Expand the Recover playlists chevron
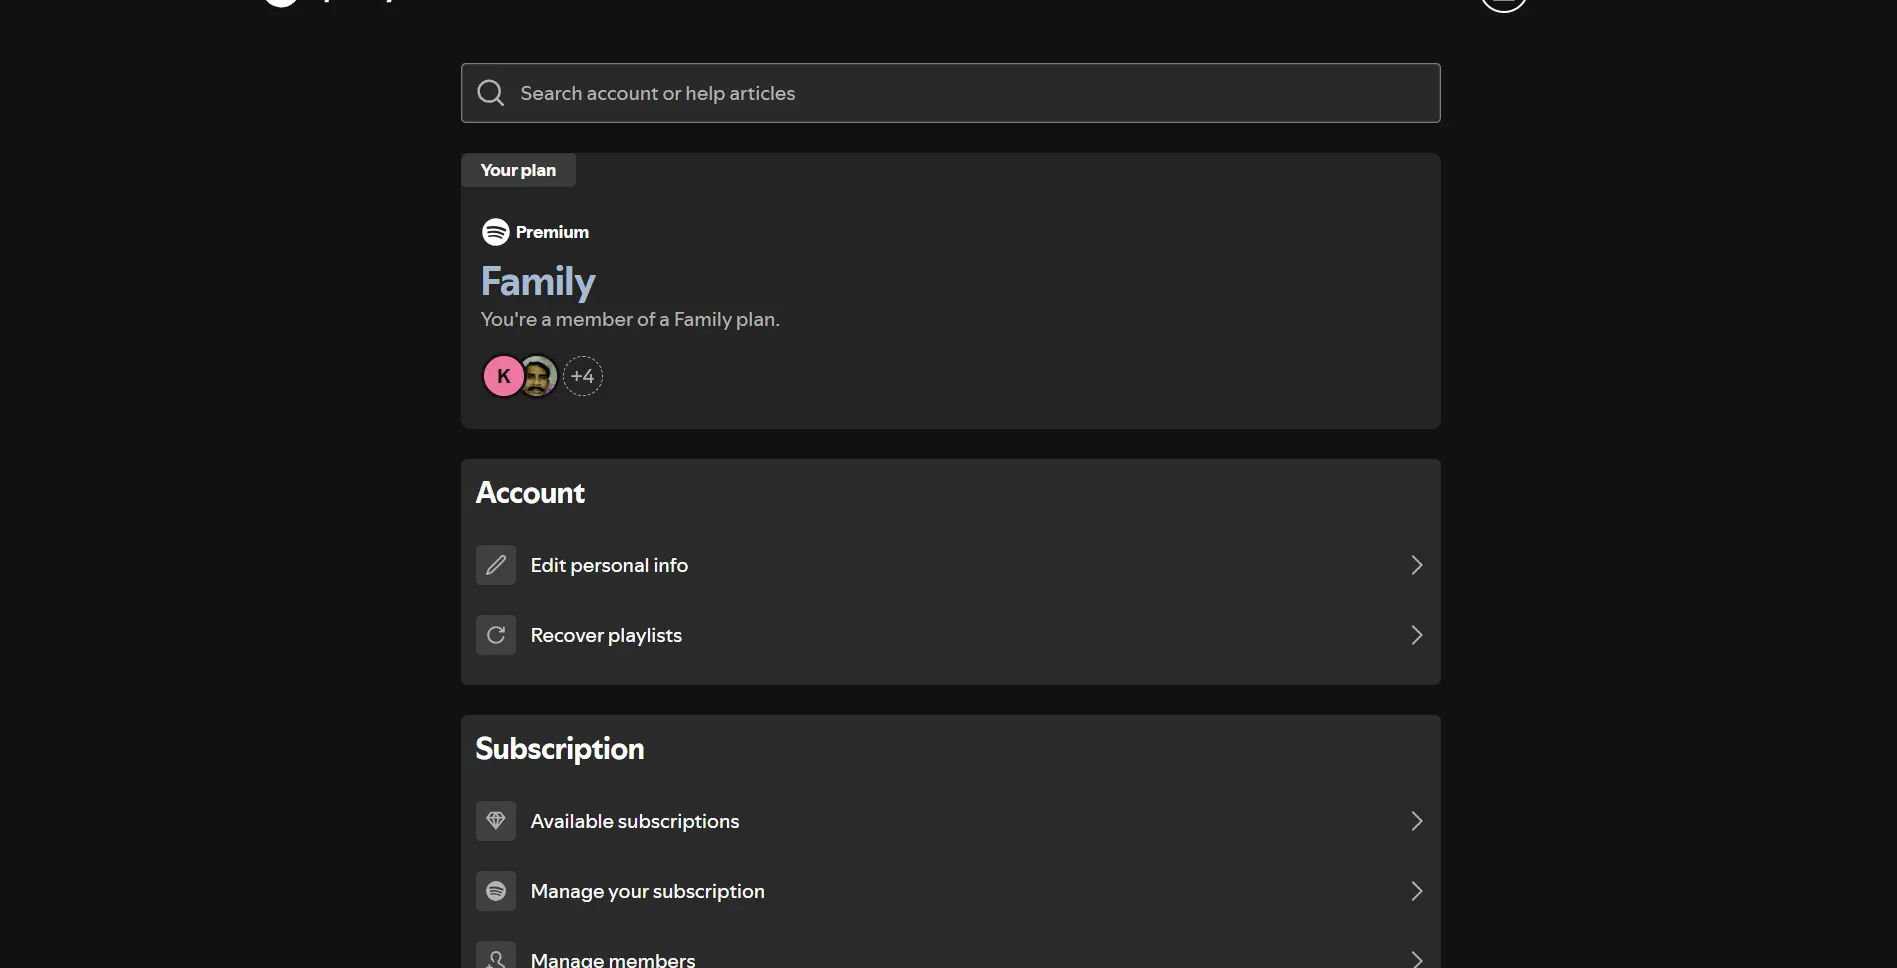Viewport: 1897px width, 968px height. pyautogui.click(x=1416, y=635)
